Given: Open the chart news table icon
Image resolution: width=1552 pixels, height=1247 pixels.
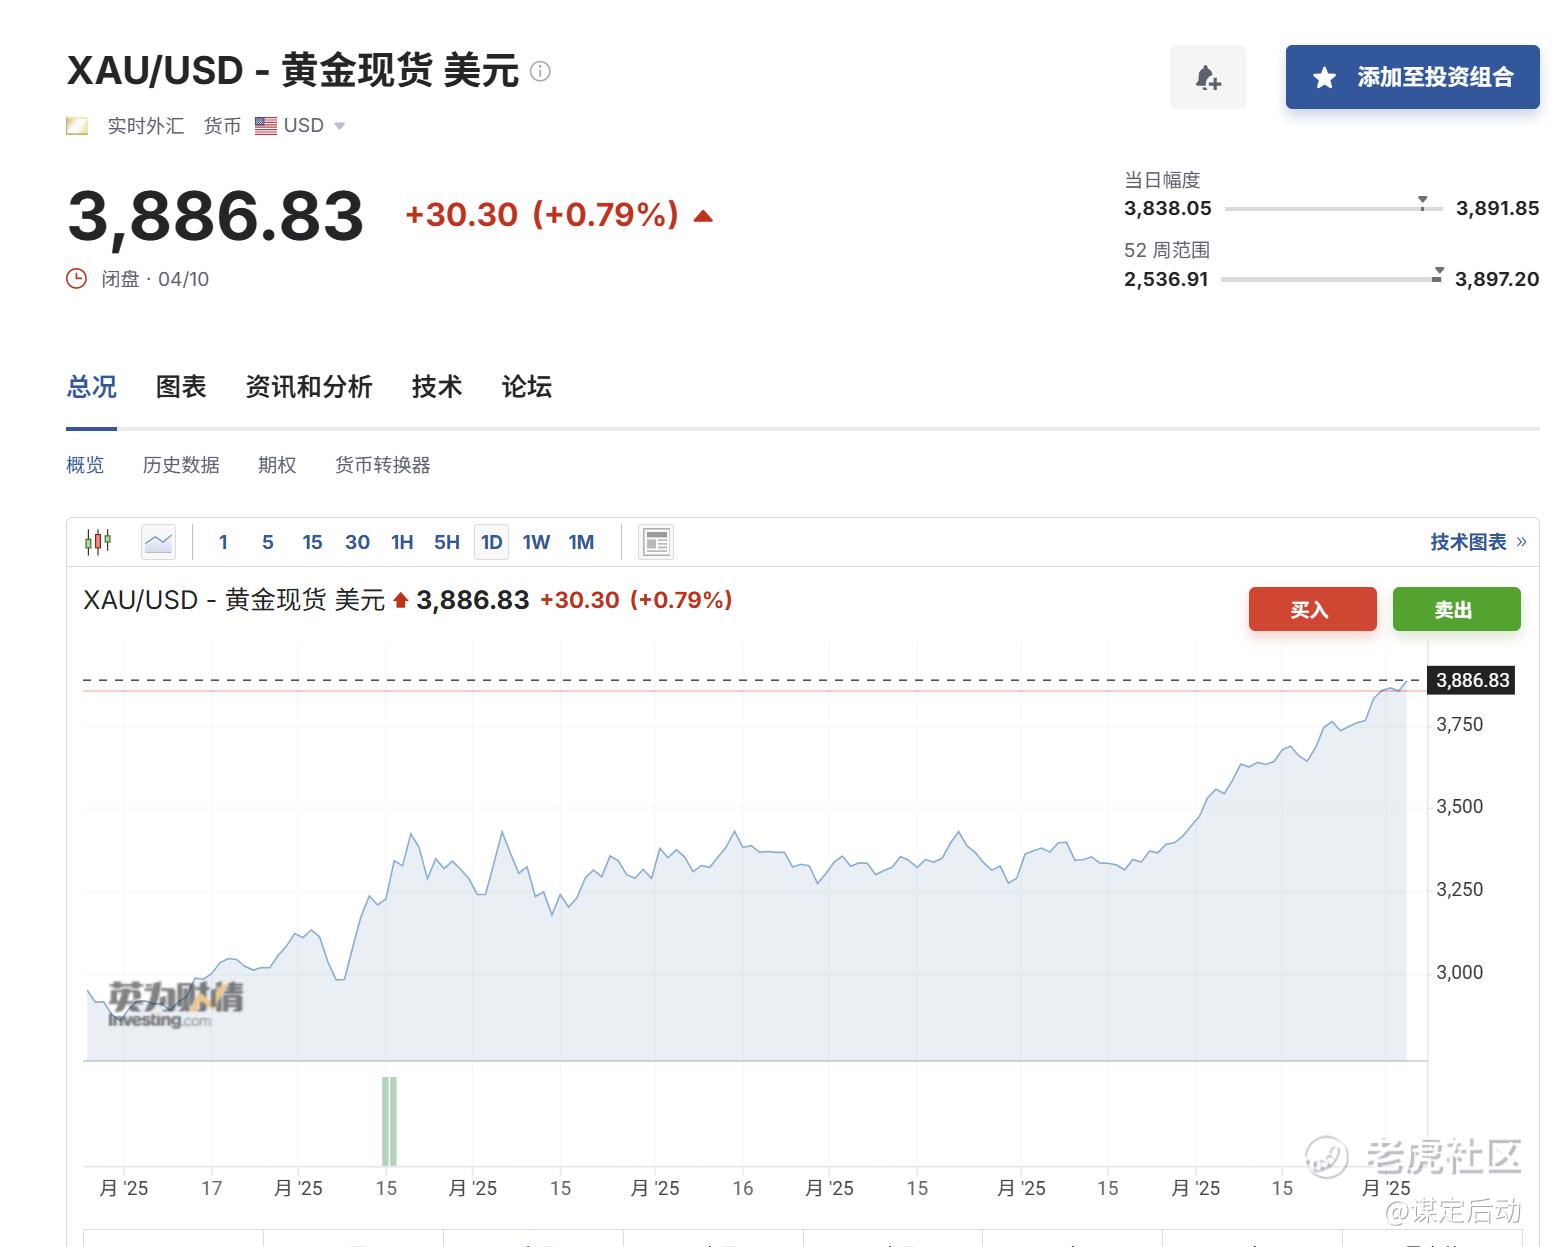Looking at the screenshot, I should click(x=656, y=542).
